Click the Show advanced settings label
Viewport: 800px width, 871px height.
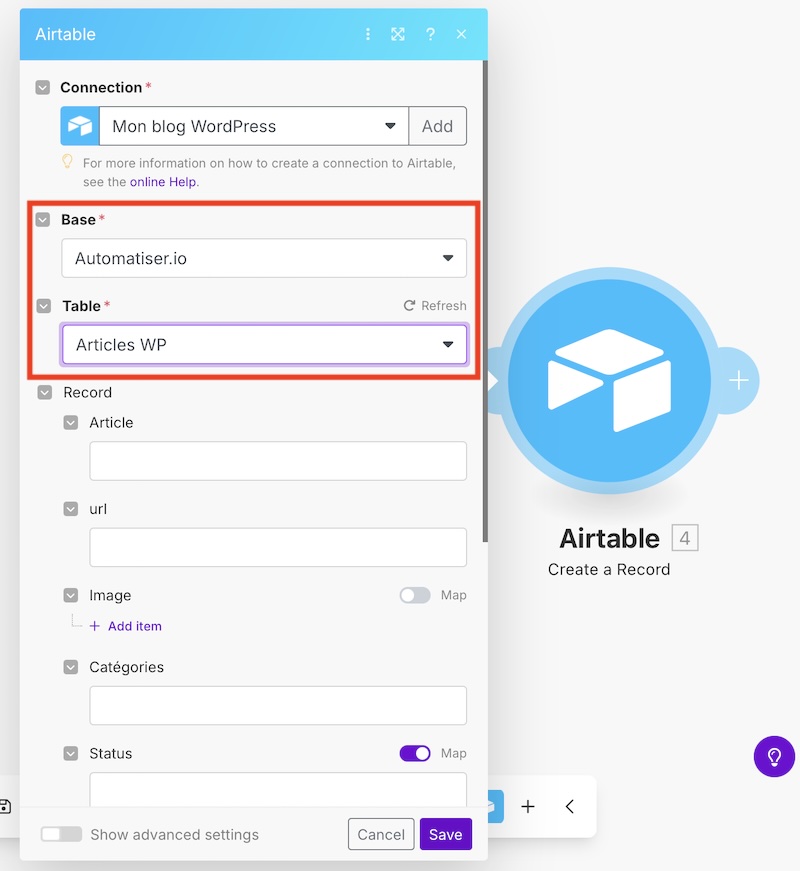point(174,834)
